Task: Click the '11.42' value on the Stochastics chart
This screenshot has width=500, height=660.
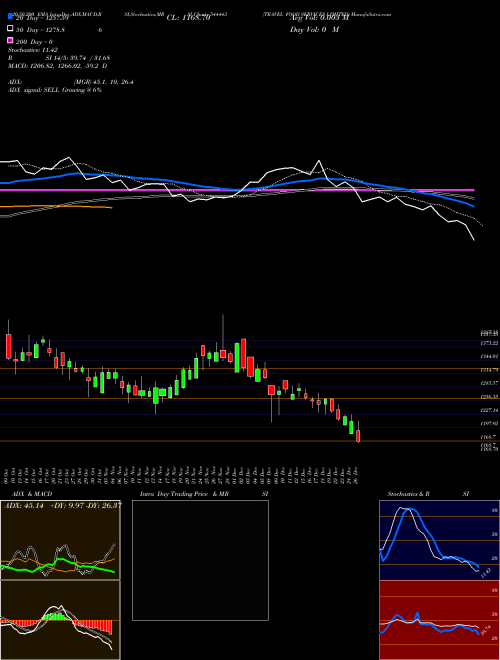Action: (x=485, y=573)
